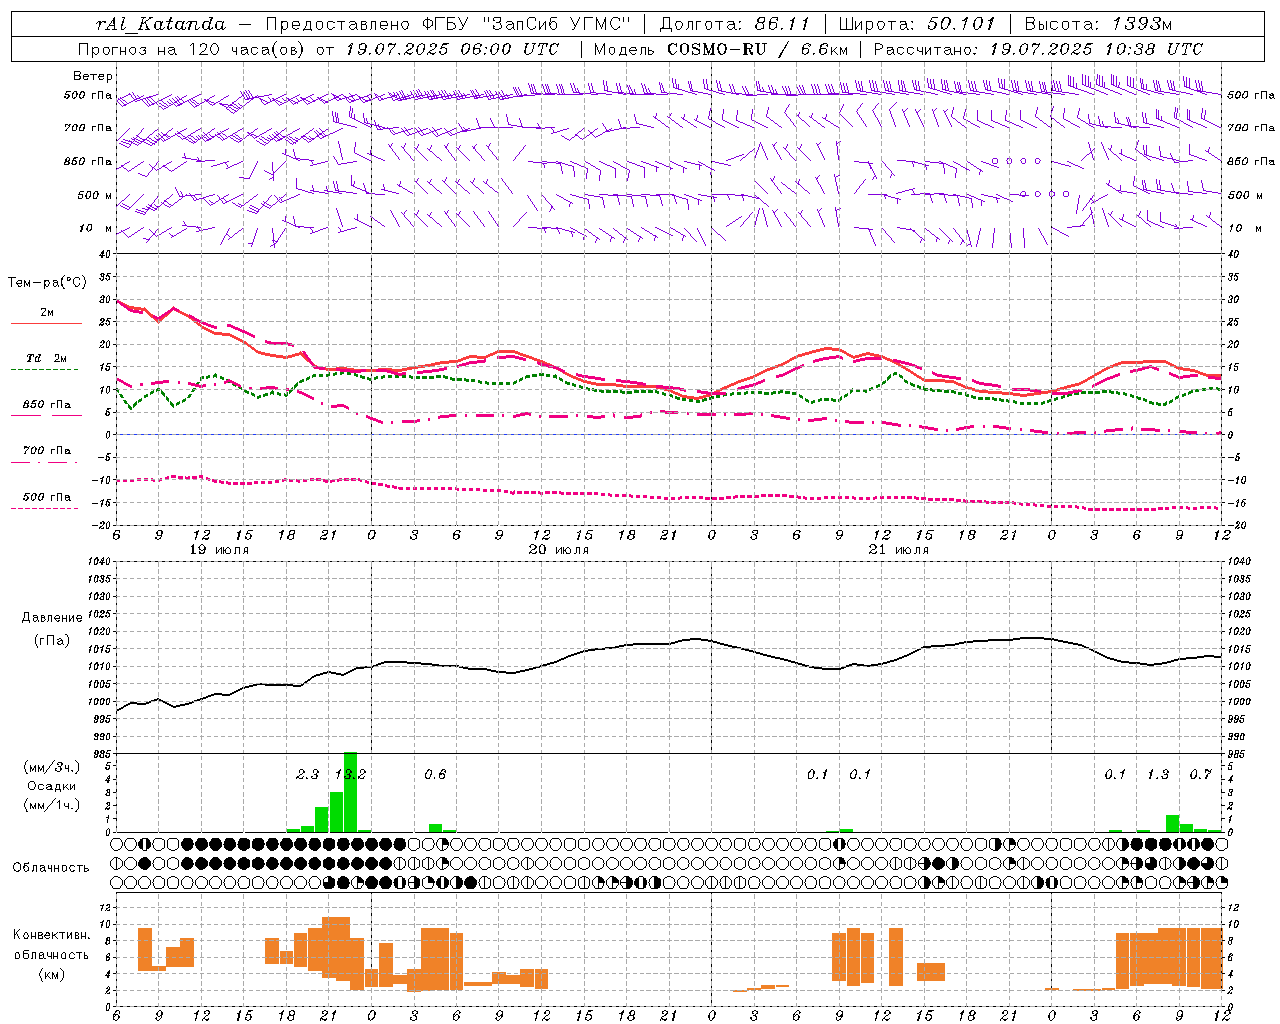
Task: Select the 700 гПа entry in temperature legend
Action: tap(47, 451)
